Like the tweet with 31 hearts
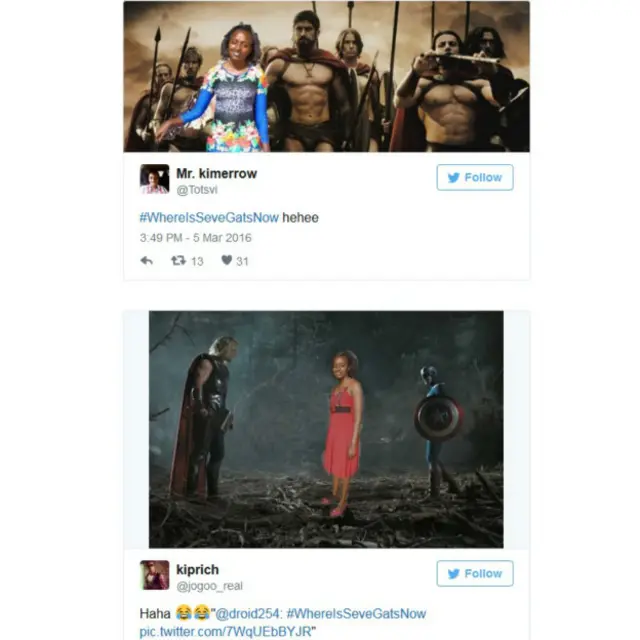 pyautogui.click(x=227, y=260)
